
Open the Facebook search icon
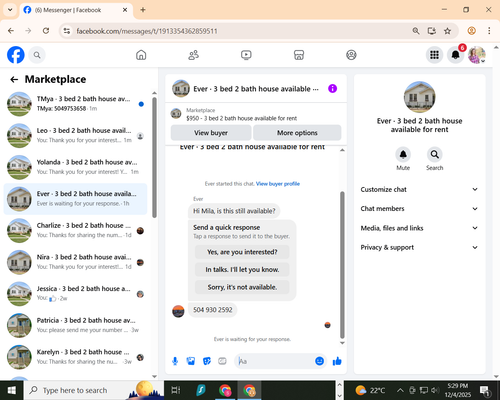click(x=37, y=55)
